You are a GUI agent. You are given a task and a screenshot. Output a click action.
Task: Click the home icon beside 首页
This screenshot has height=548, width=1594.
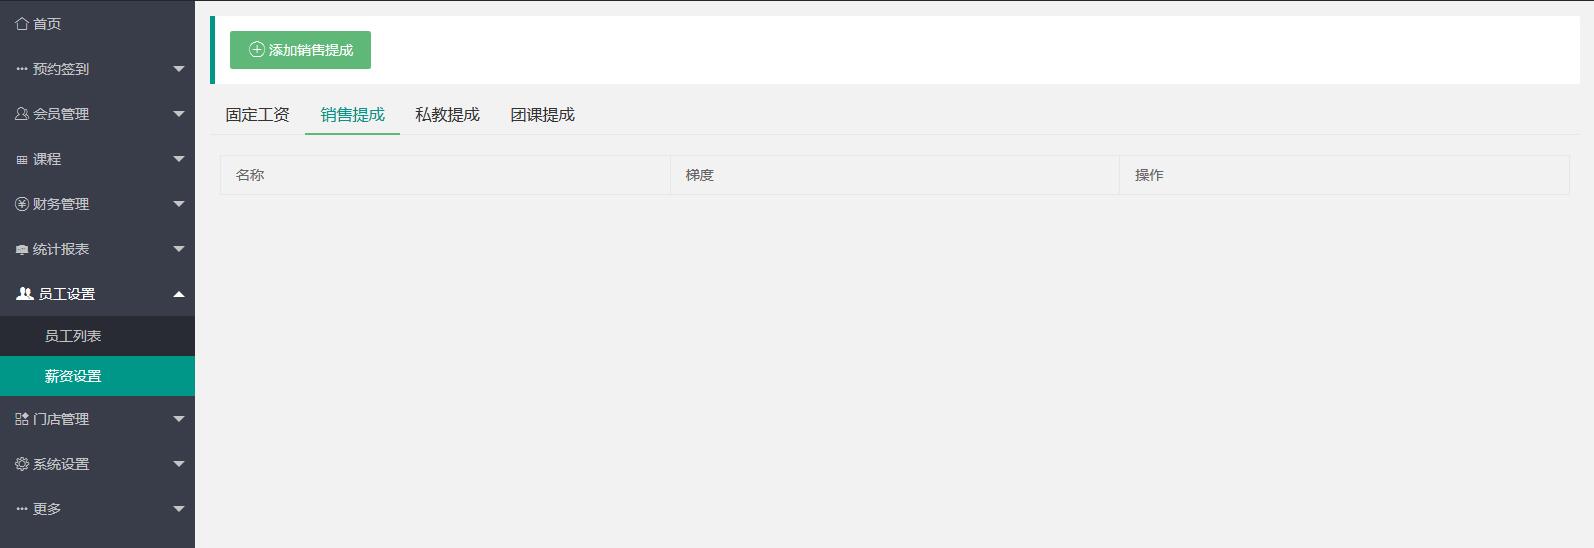pyautogui.click(x=22, y=24)
